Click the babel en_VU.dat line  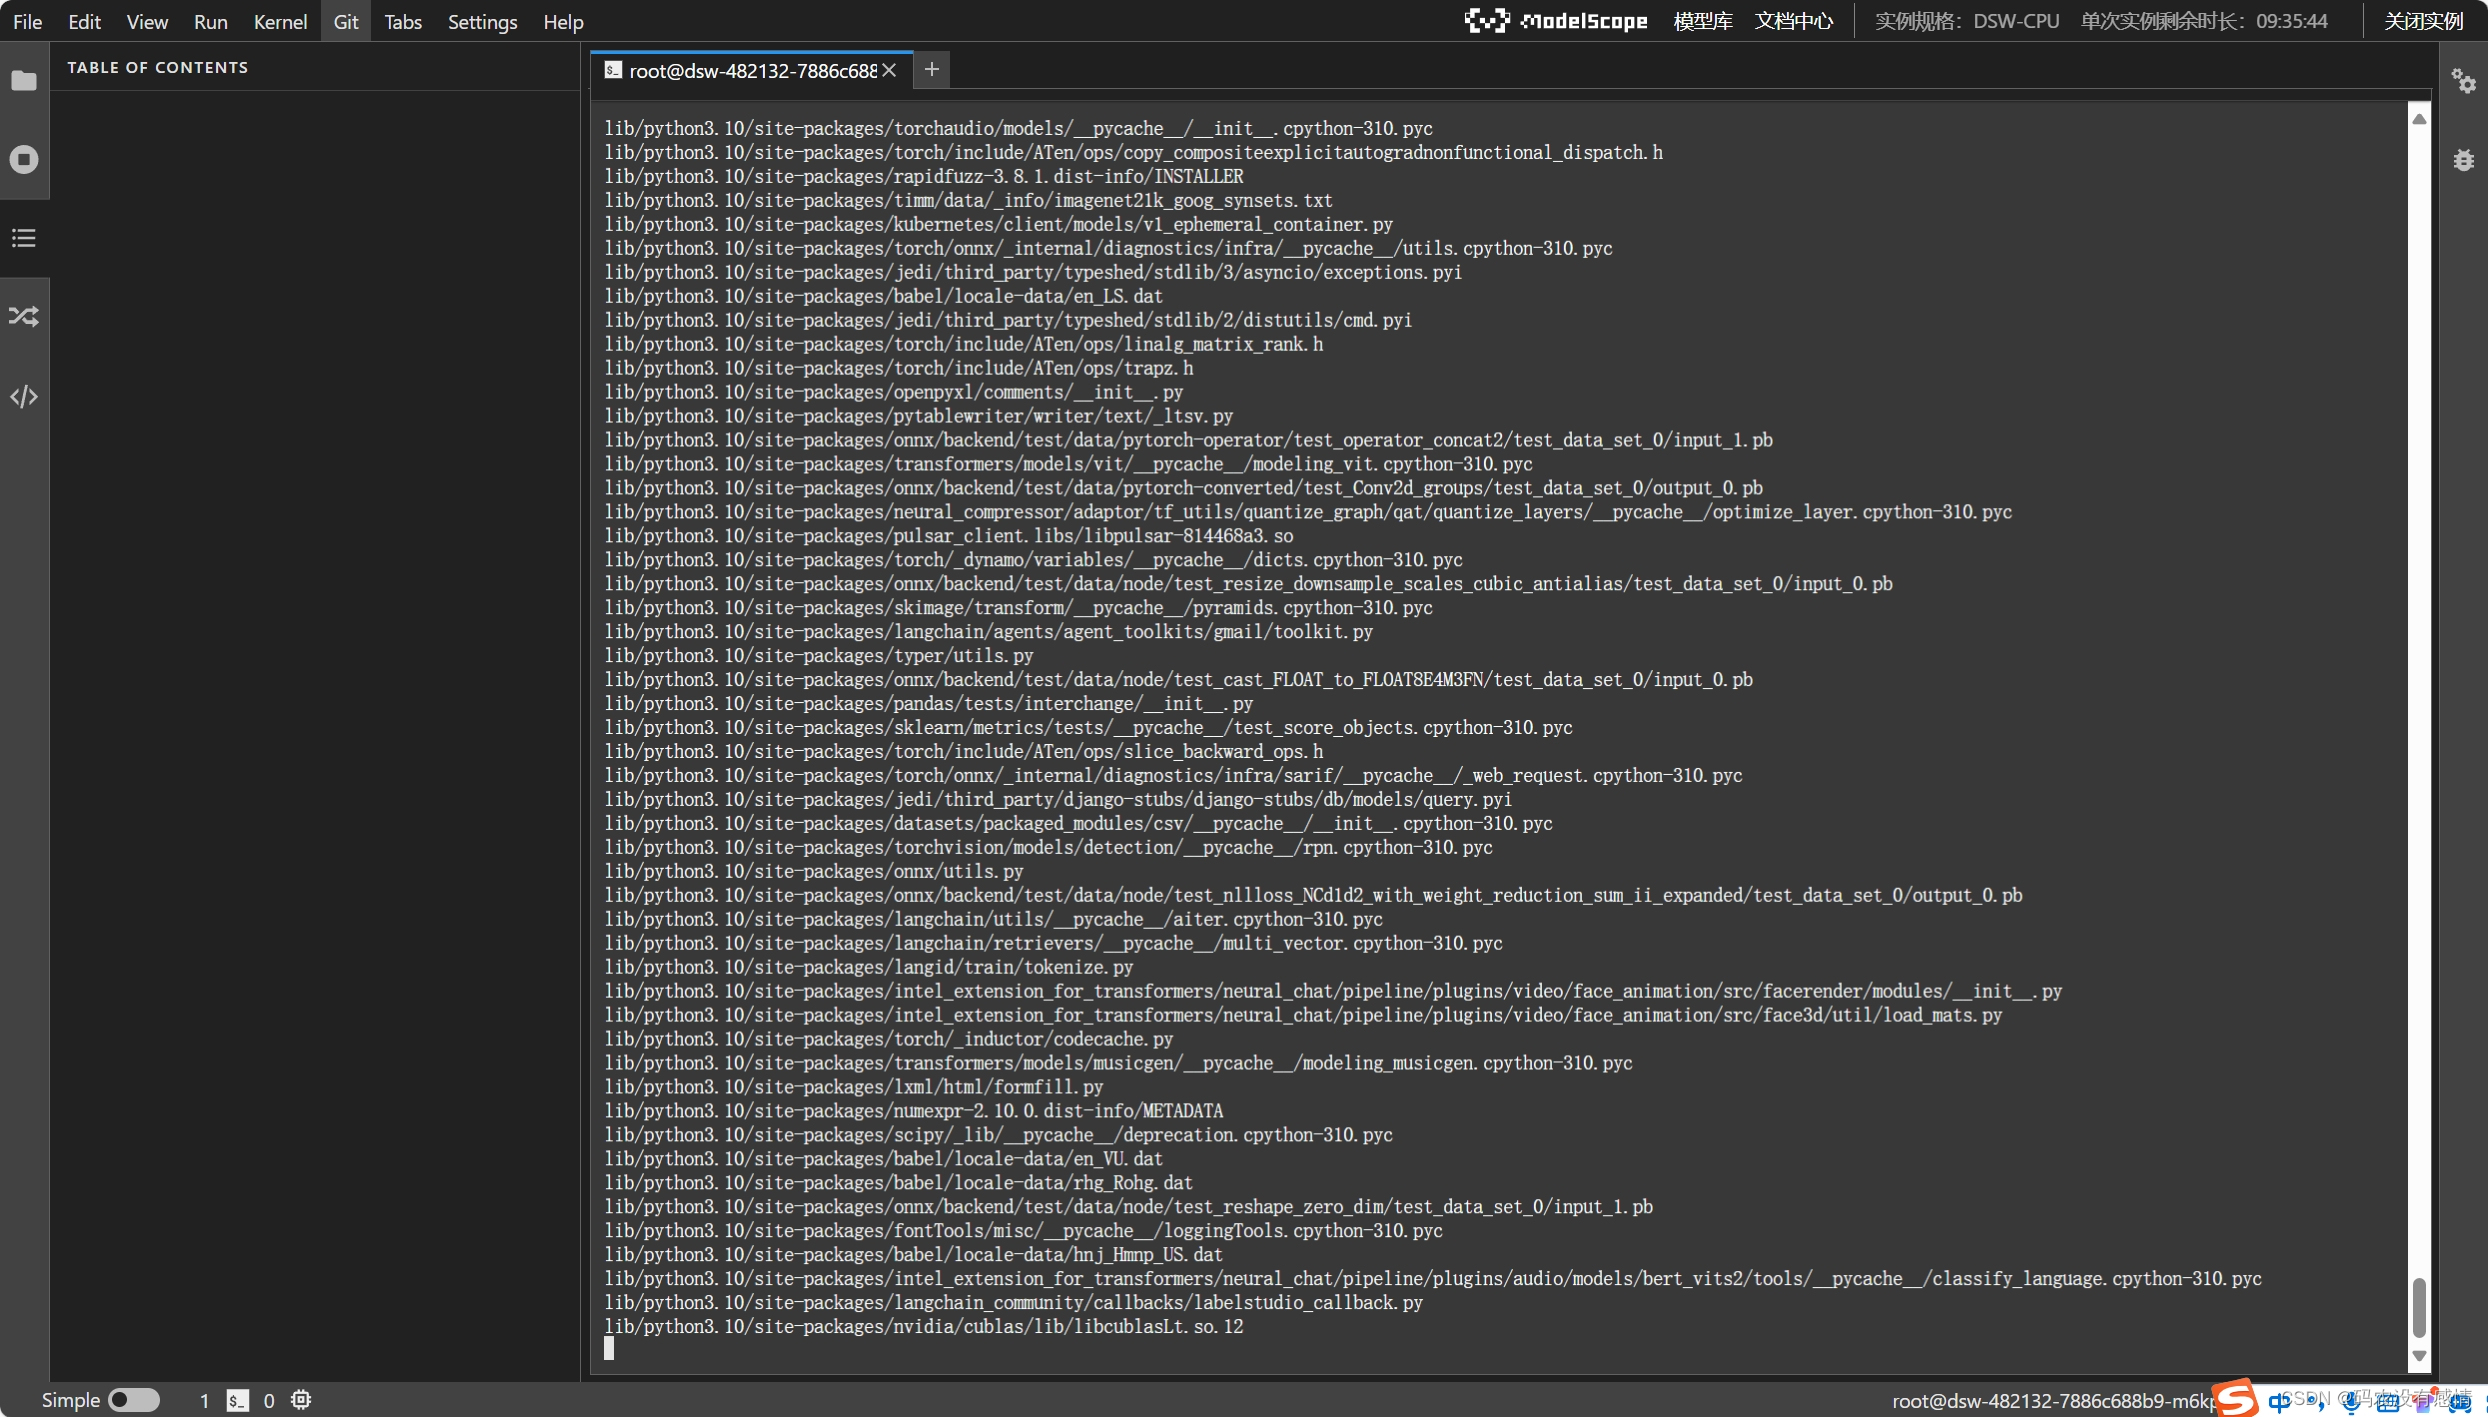(x=883, y=1159)
